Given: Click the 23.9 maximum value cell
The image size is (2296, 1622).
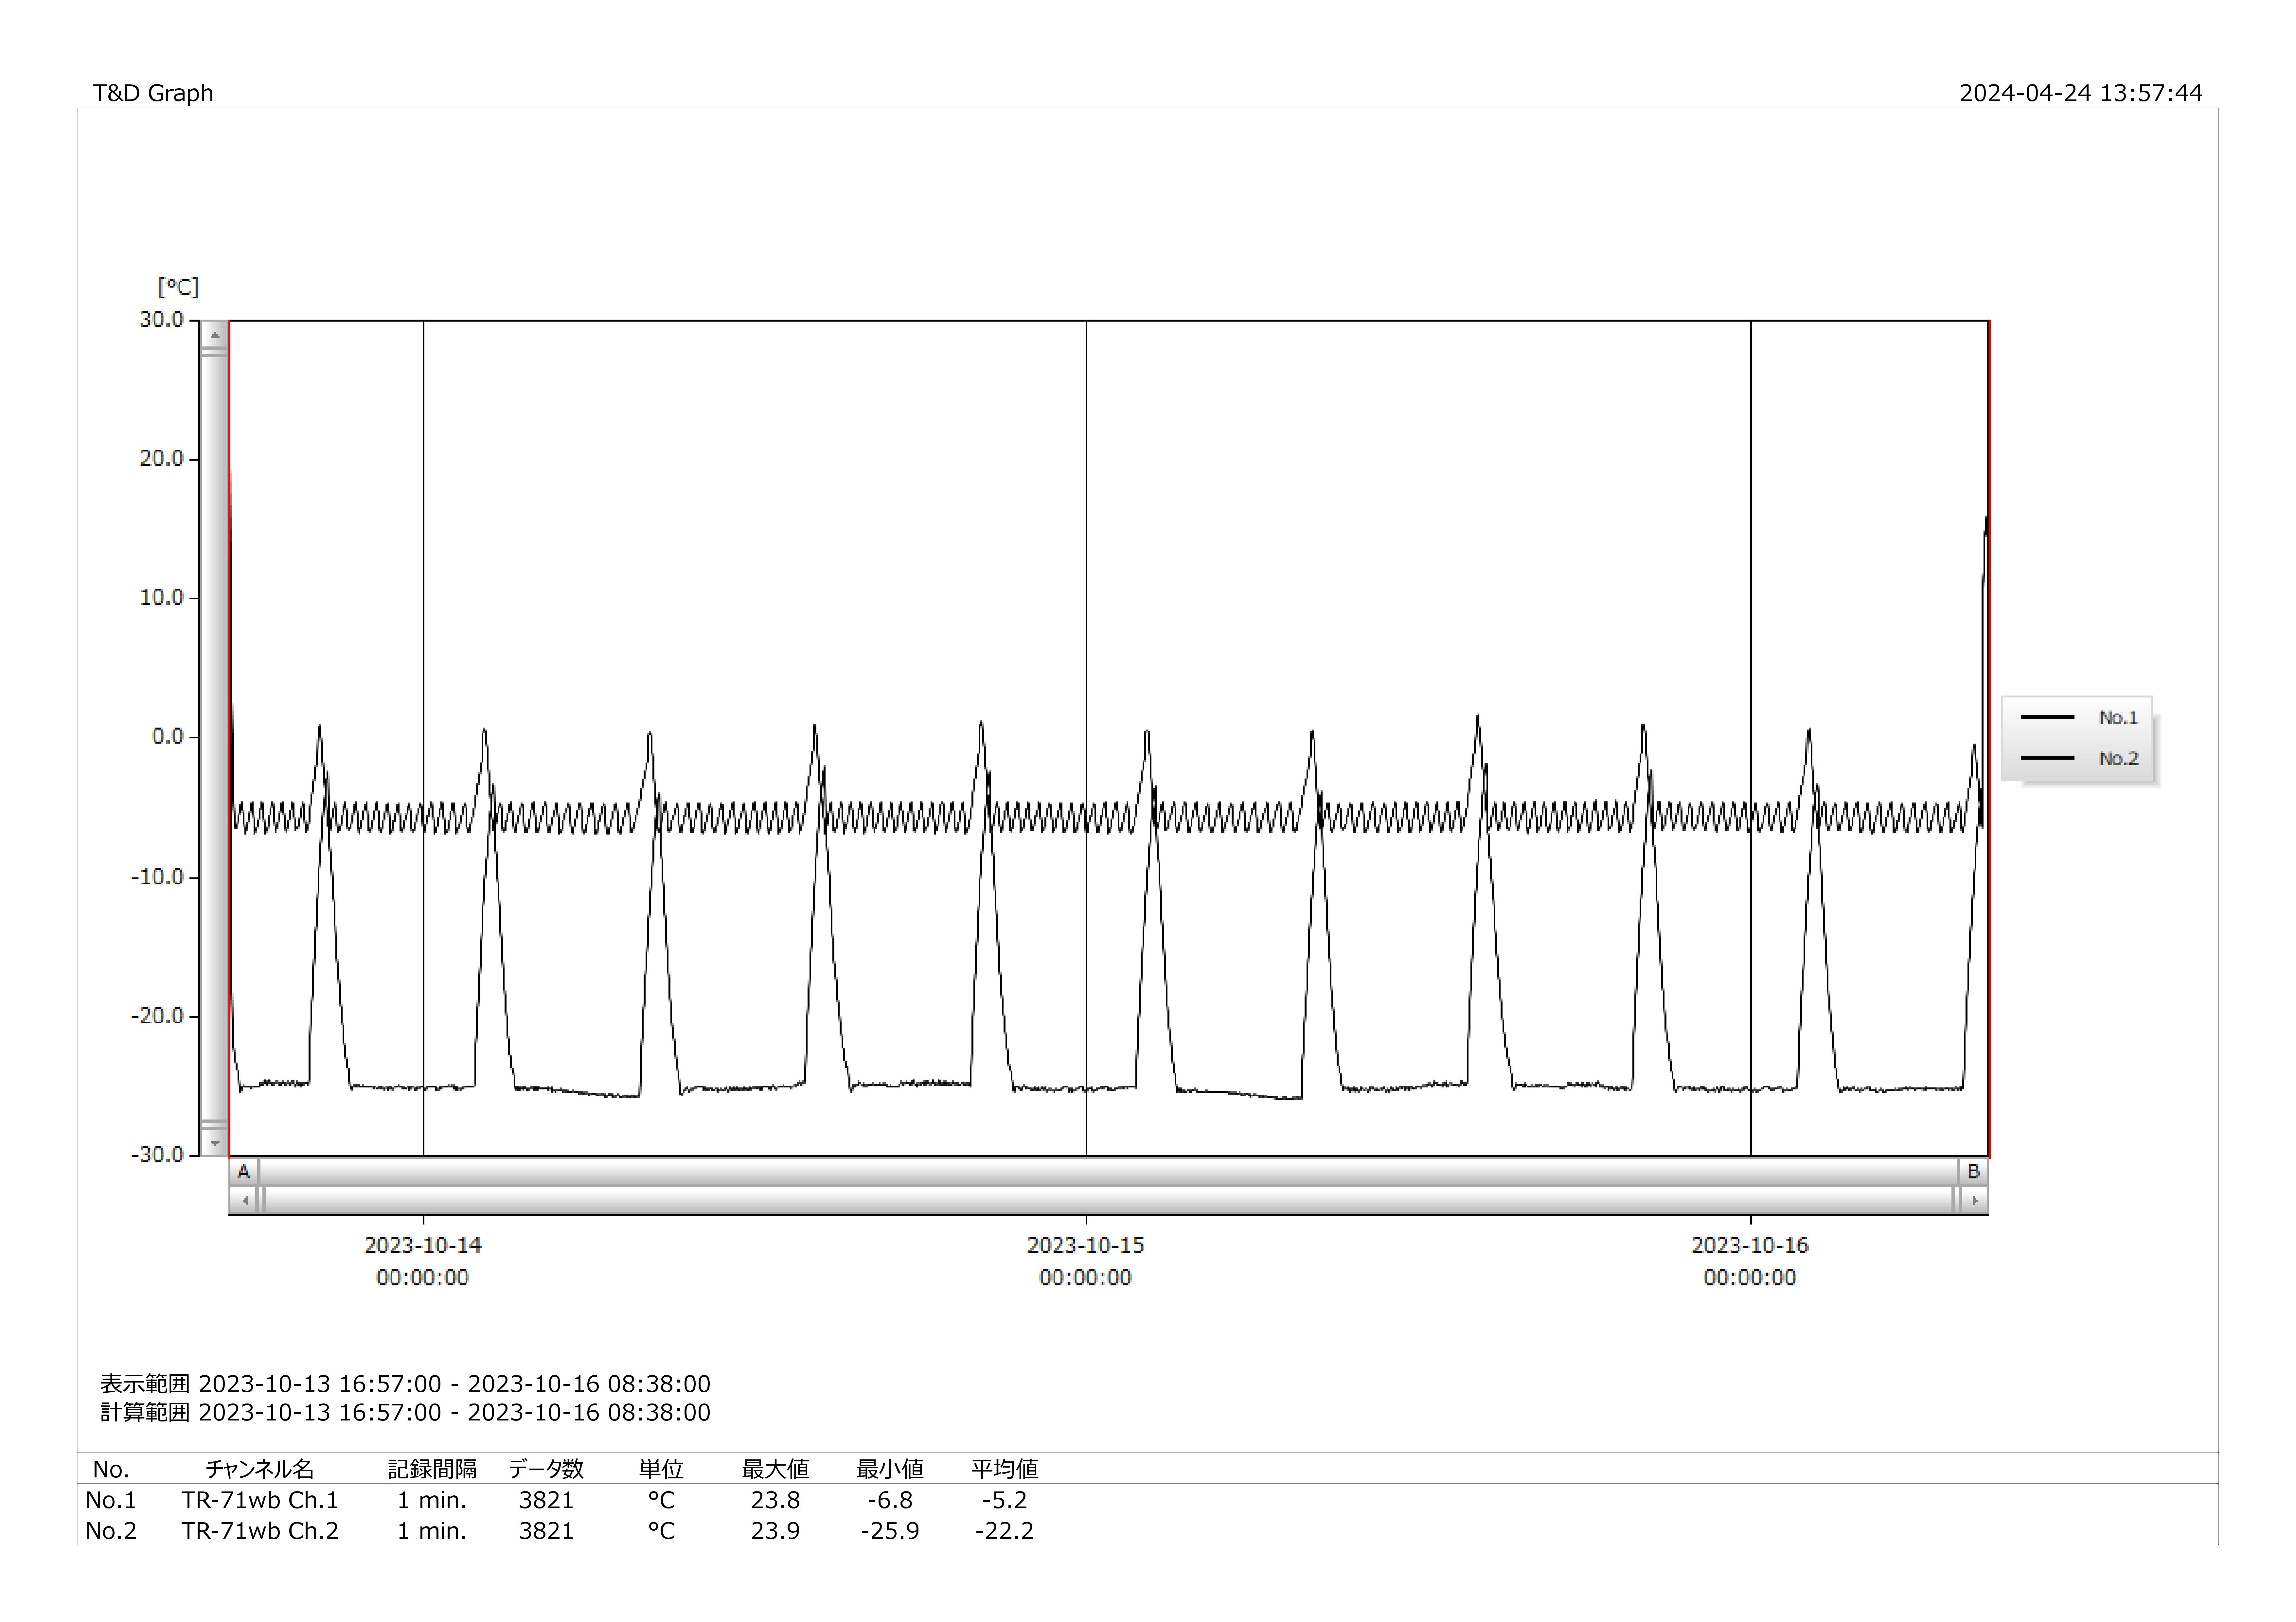Looking at the screenshot, I should (775, 1531).
